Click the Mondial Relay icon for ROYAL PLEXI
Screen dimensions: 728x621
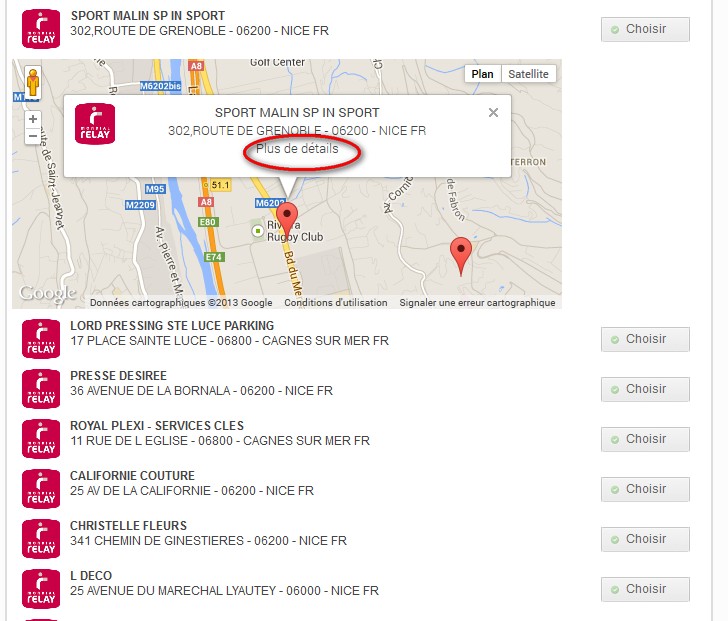[x=41, y=439]
